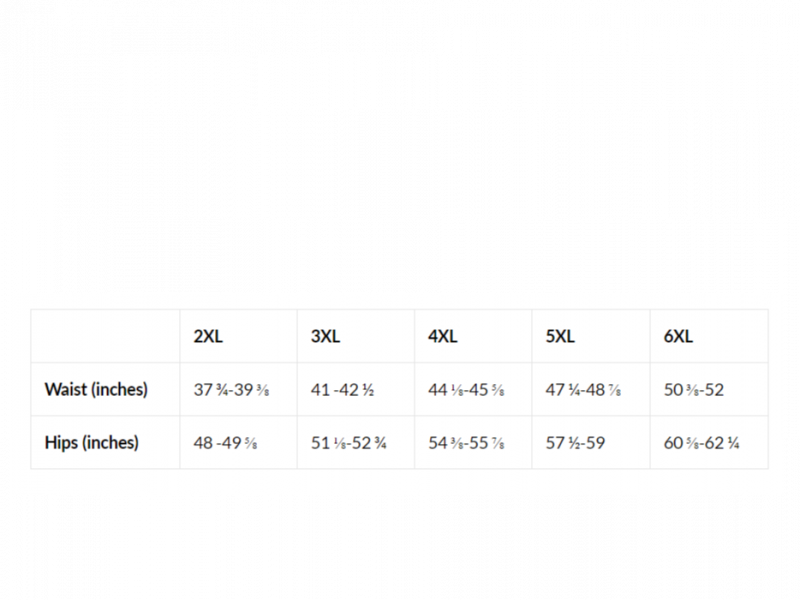Image resolution: width=800 pixels, height=600 pixels.
Task: Click the 4XL waist measurement cell
Action: tap(465, 390)
